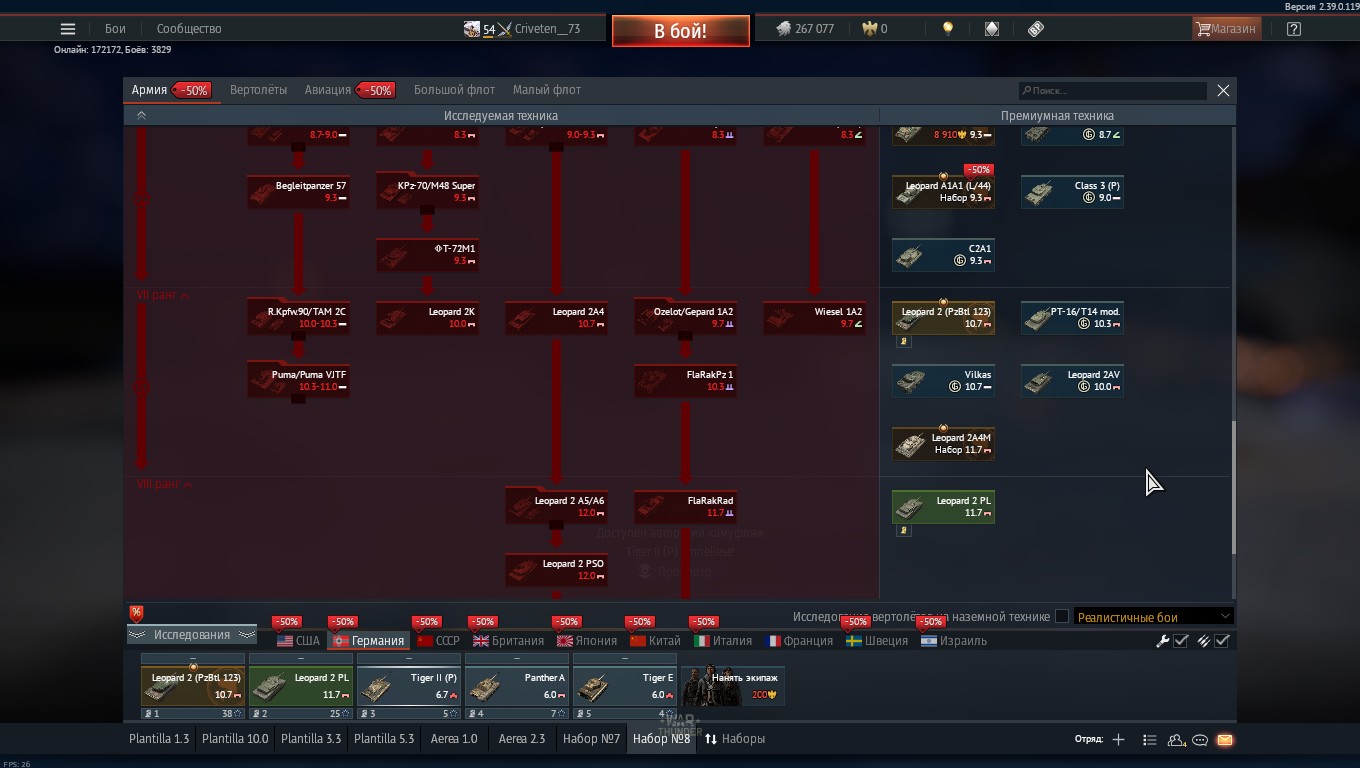Toggle the Исследования panel expander
This screenshot has height=768, width=1360.
click(x=192, y=635)
